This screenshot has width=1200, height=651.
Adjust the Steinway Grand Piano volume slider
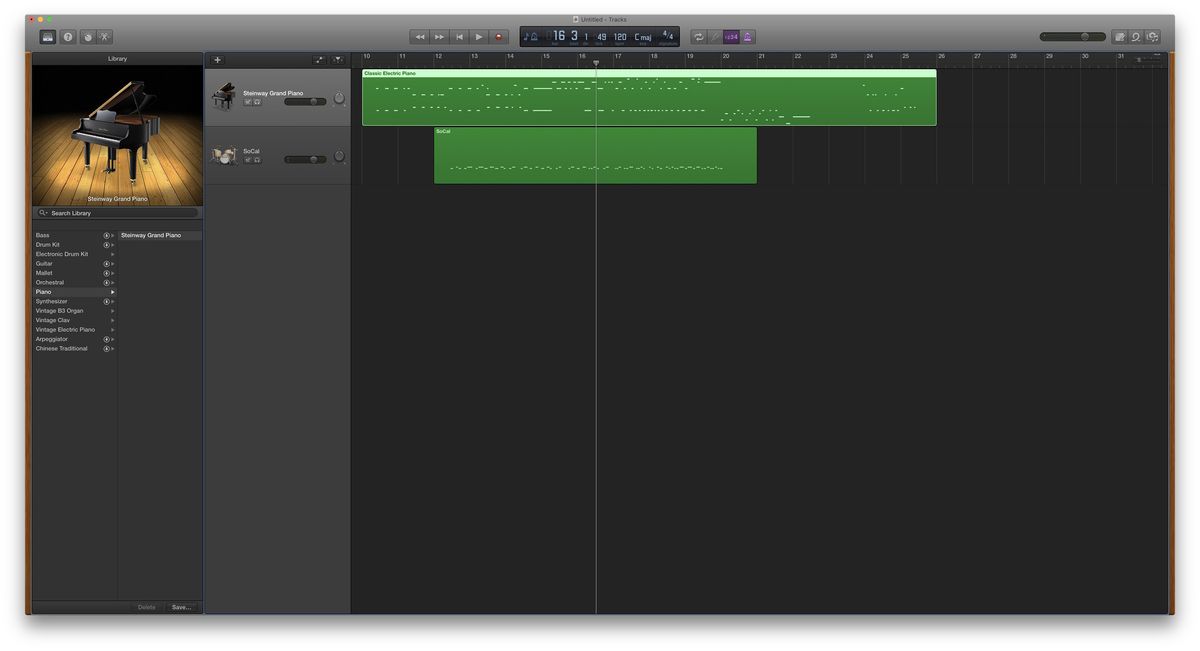[313, 101]
